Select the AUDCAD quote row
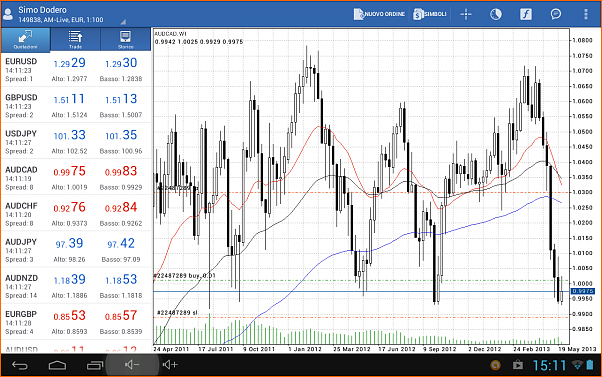The image size is (602, 377). coord(76,178)
